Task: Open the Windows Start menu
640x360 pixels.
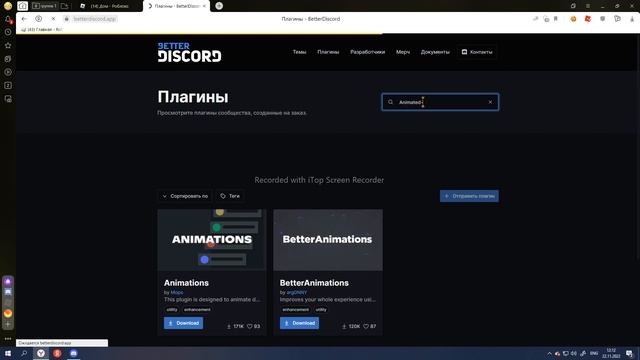Action: [x=8, y=353]
